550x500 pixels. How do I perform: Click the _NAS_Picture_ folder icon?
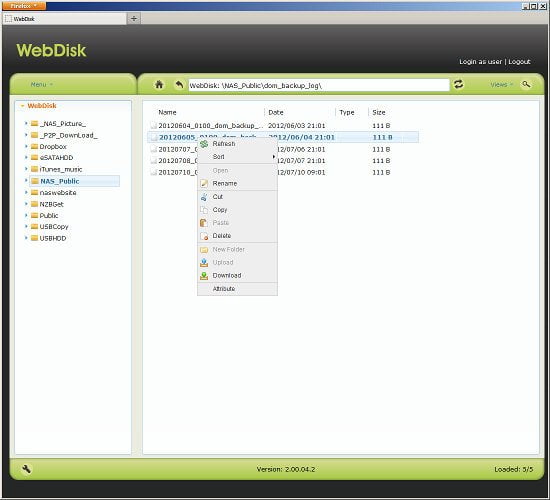pyautogui.click(x=34, y=124)
